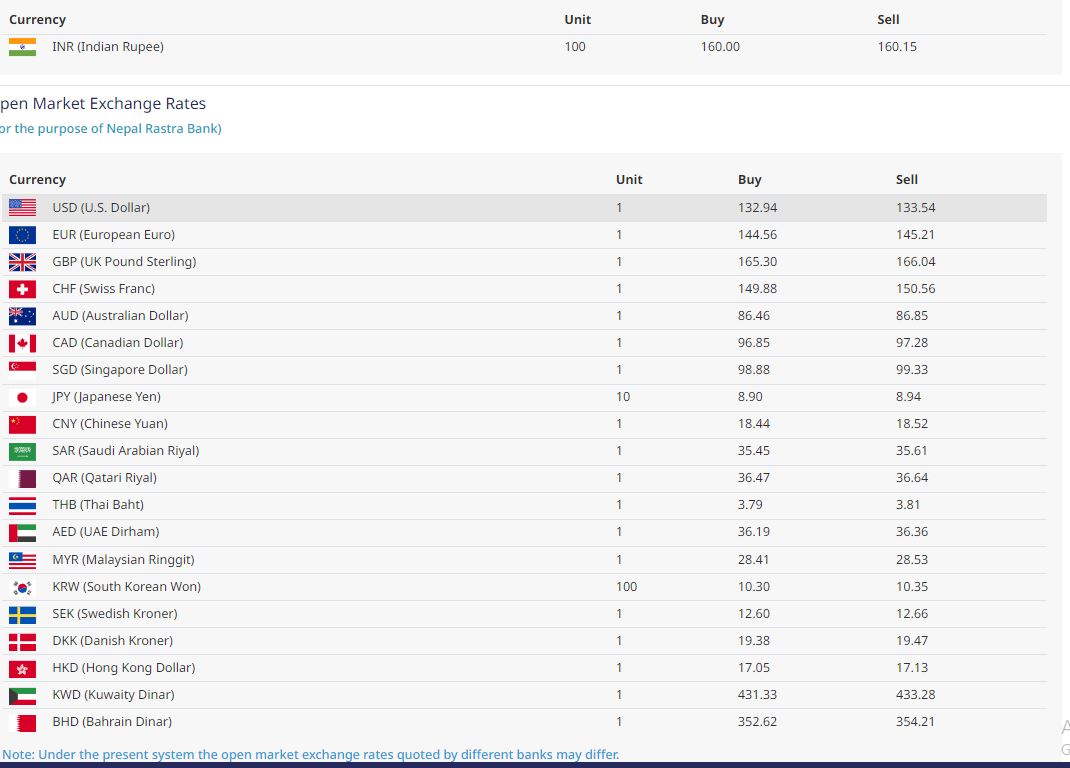Click the note about differing bank rates
Viewport: 1070px width, 768px height.
coord(310,754)
